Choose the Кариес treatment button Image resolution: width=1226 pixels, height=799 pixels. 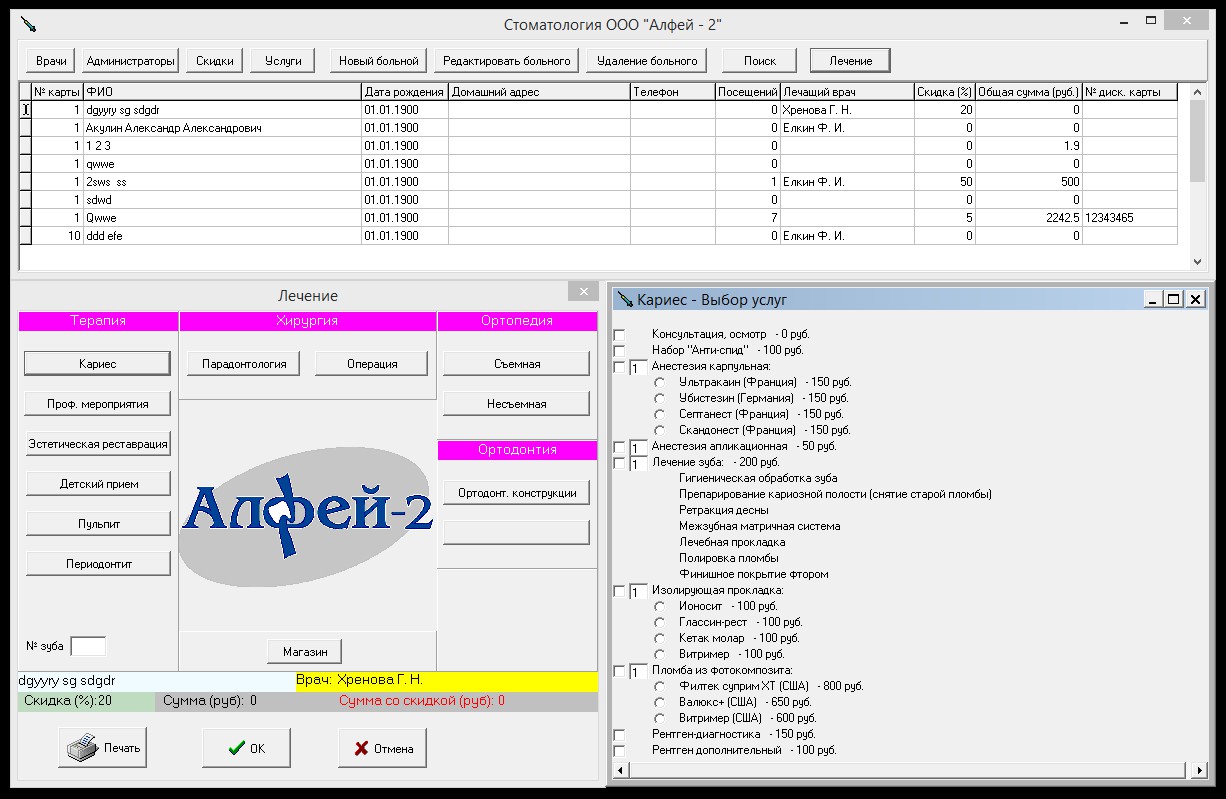tap(97, 364)
